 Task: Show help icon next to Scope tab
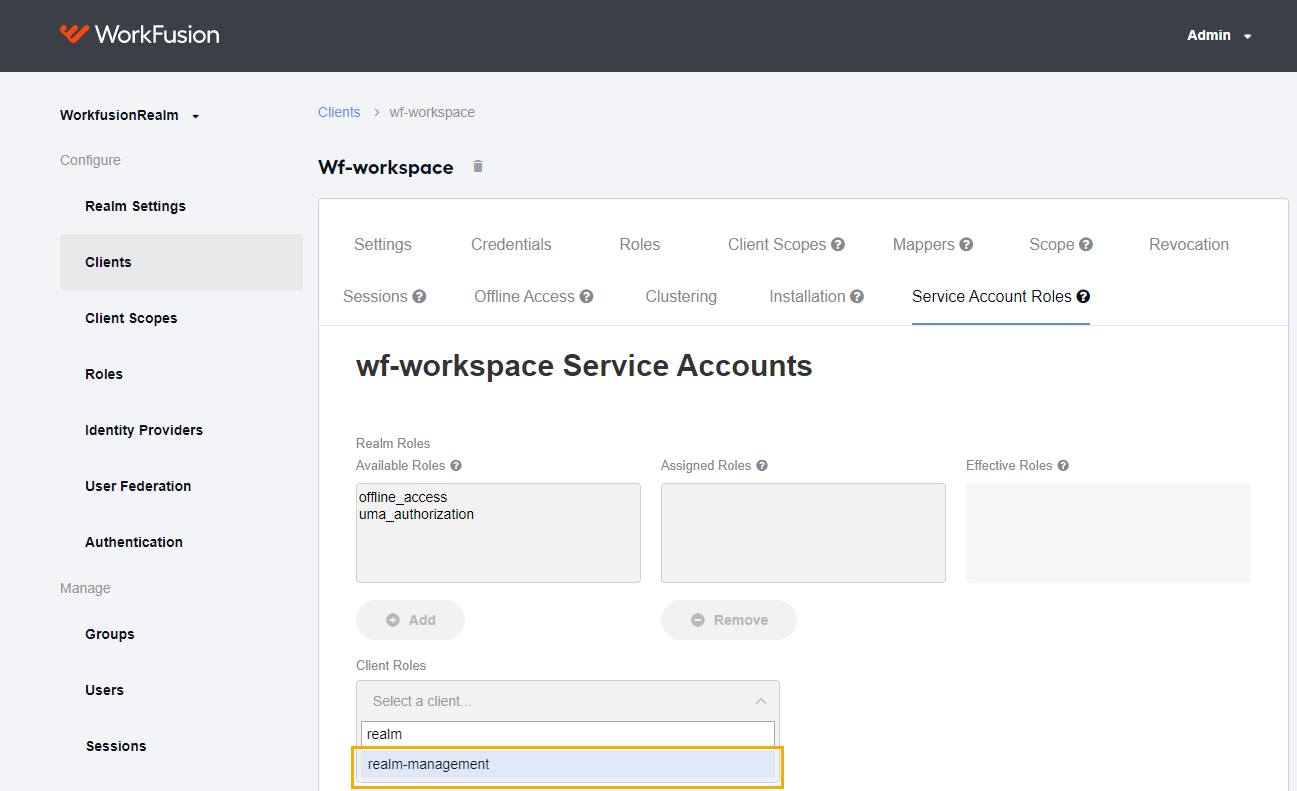(x=1086, y=244)
